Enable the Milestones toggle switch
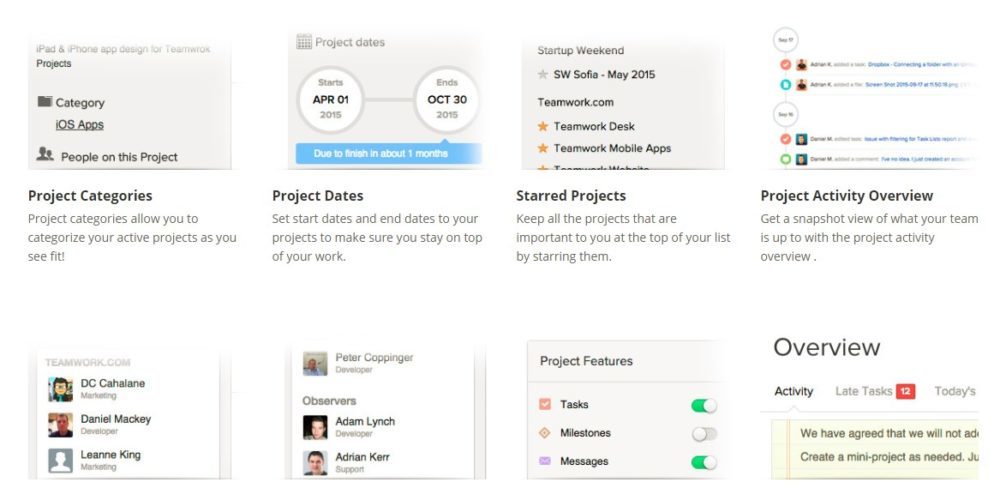1000x488 pixels. (704, 433)
